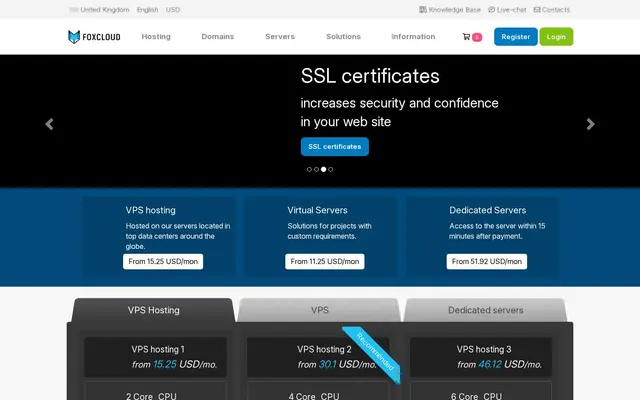This screenshot has height=400, width=640.
Task: Switch to the VPS tab
Action: (x=320, y=310)
